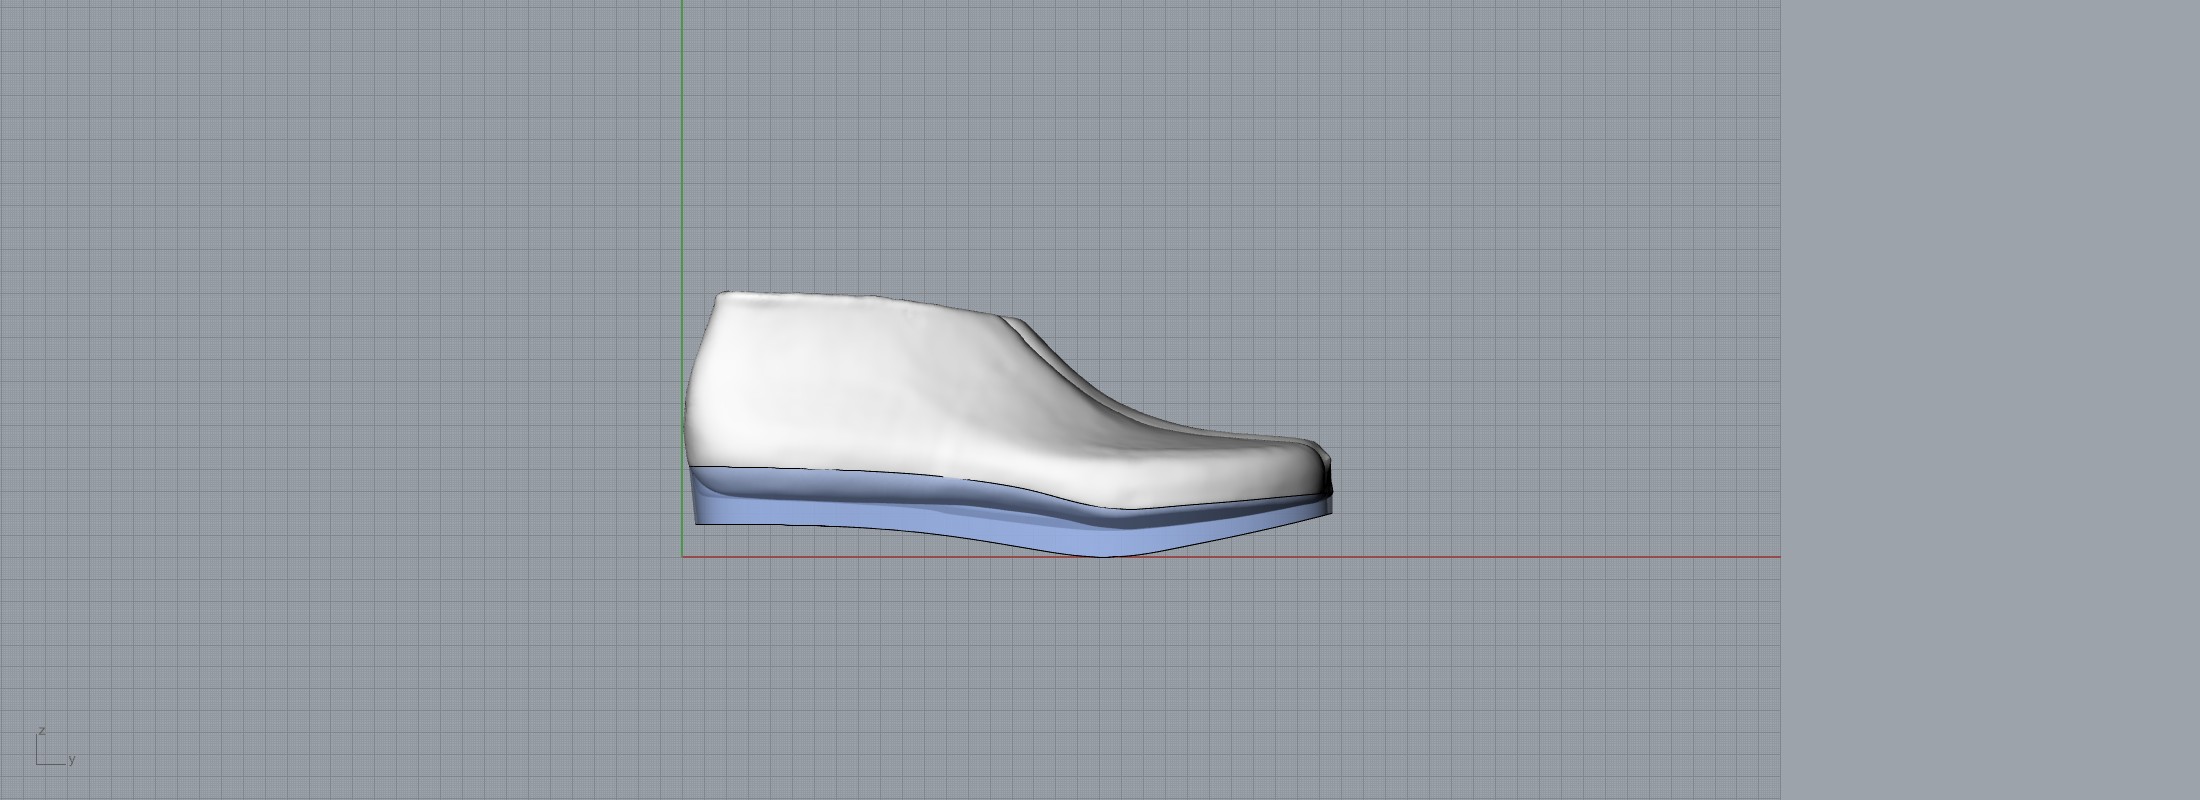Click the origin where green and red axes meet

pyautogui.click(x=683, y=557)
